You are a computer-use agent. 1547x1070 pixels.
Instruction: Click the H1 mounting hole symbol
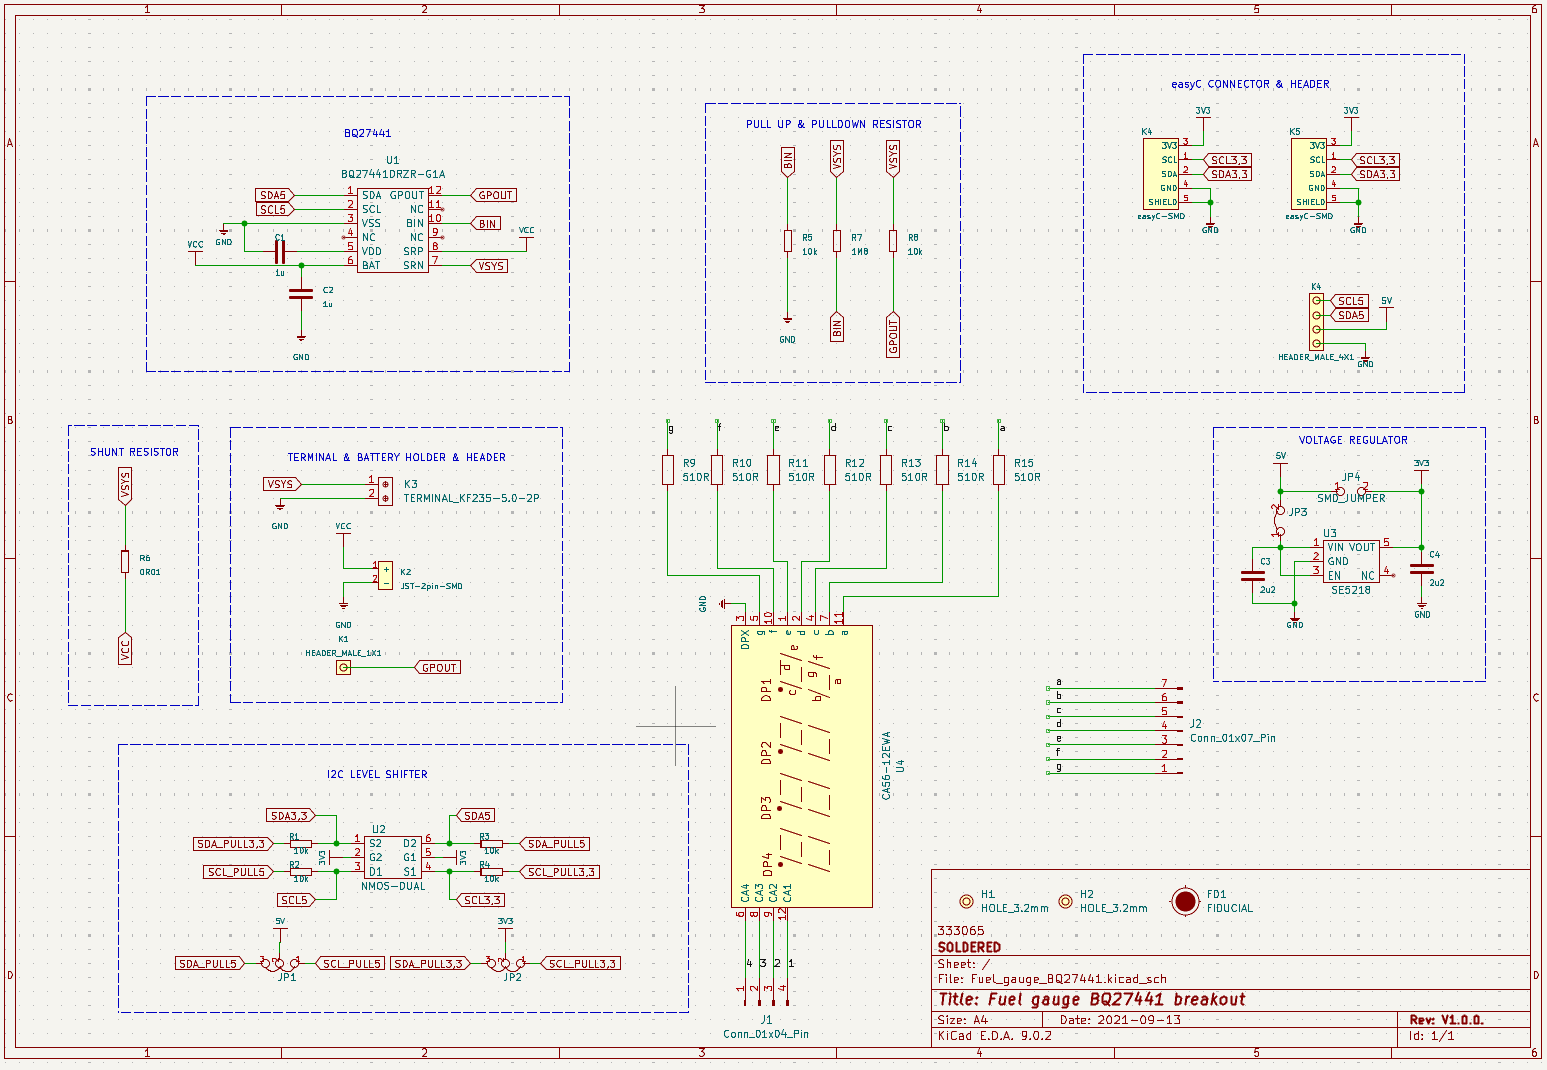point(966,901)
